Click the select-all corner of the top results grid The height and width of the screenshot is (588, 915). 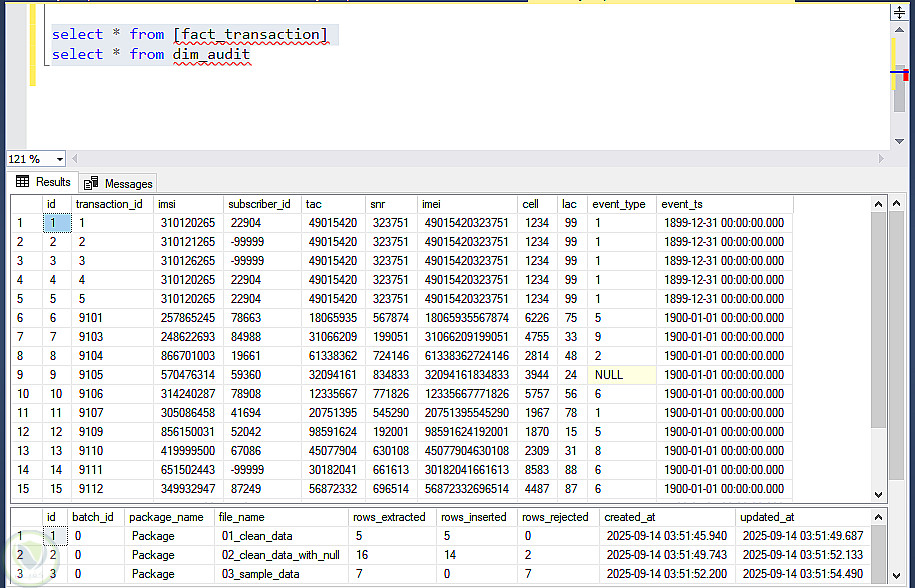pos(24,204)
